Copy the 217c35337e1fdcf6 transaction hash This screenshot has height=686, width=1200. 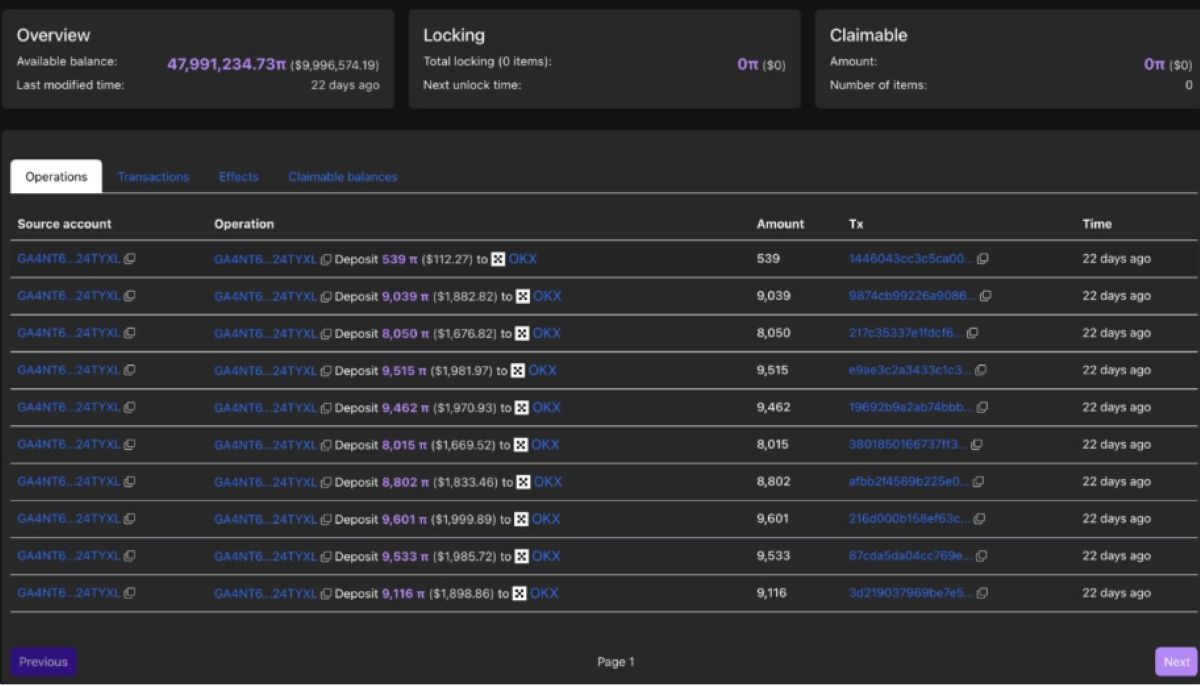click(973, 333)
